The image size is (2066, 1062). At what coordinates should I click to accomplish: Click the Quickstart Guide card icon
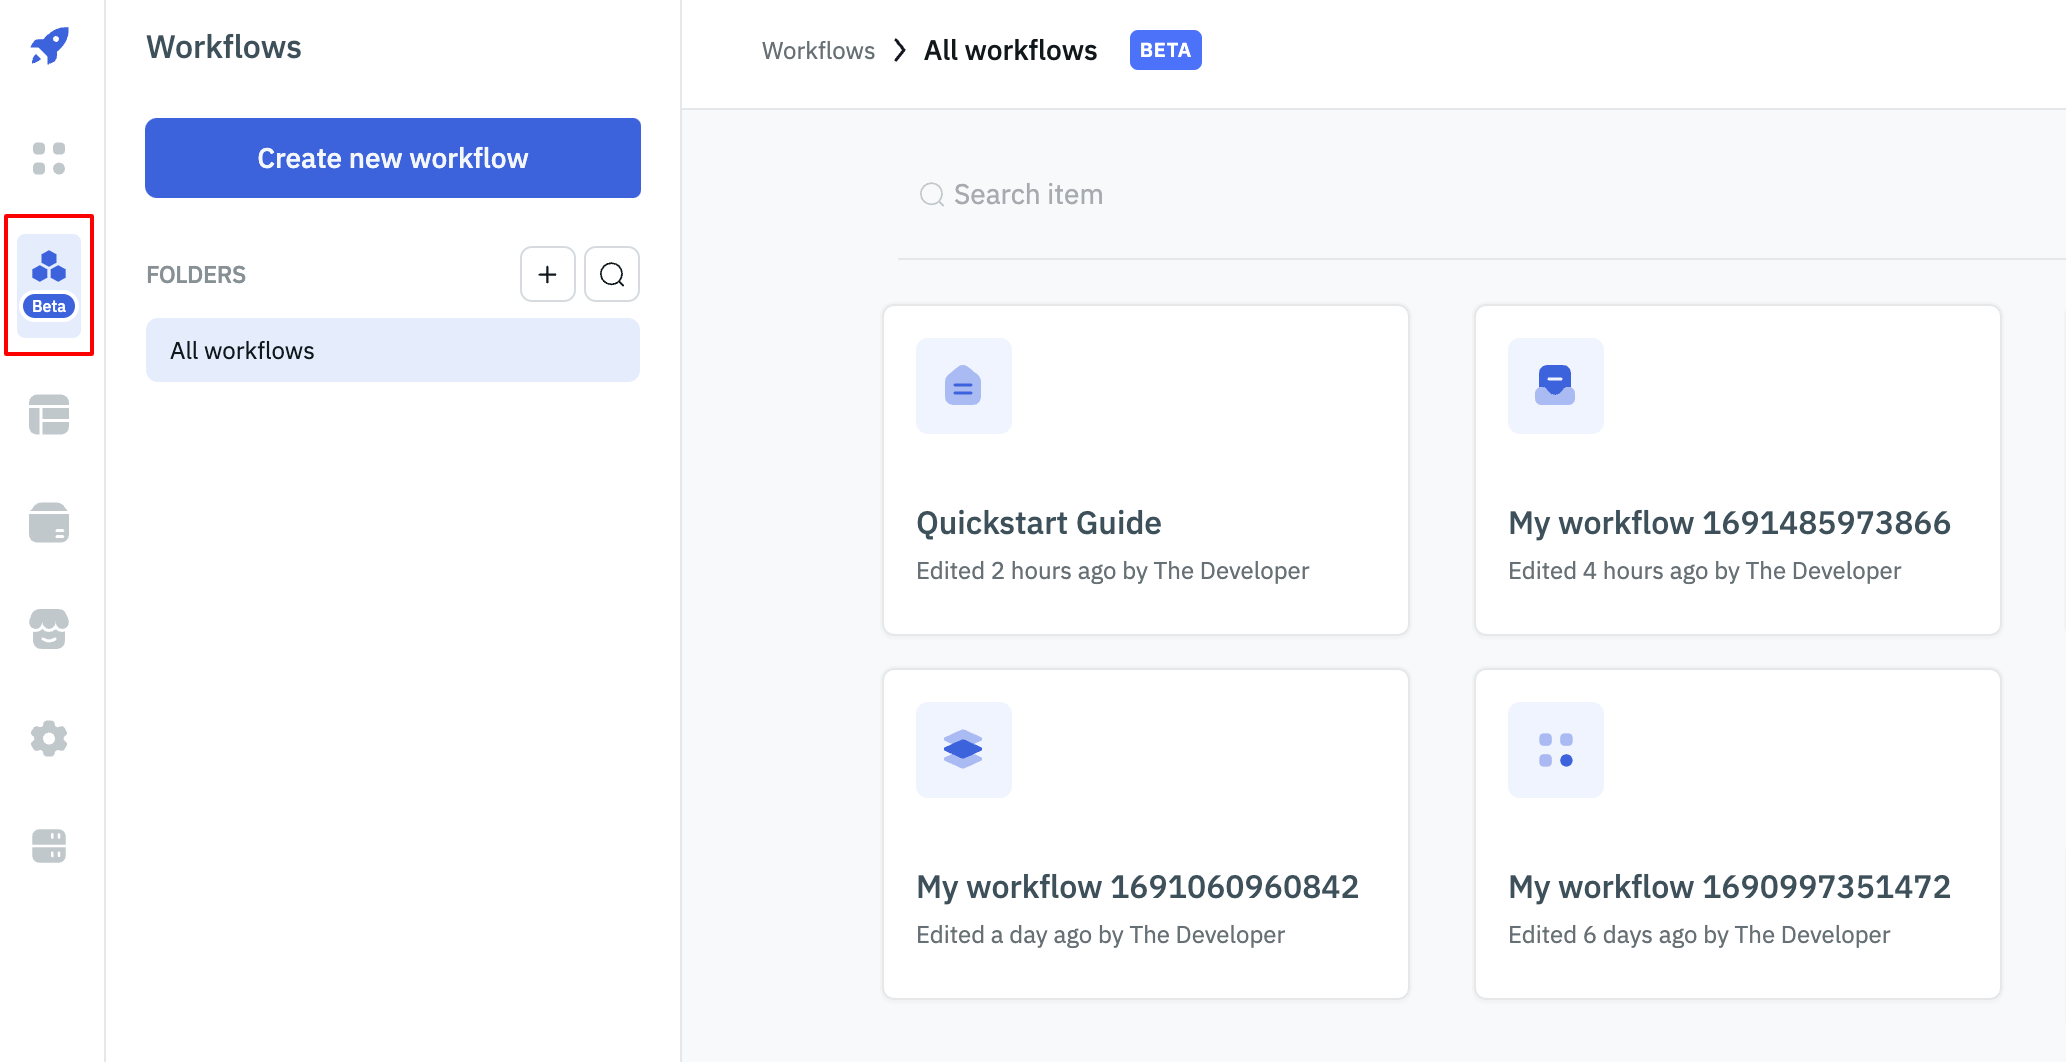click(x=963, y=386)
